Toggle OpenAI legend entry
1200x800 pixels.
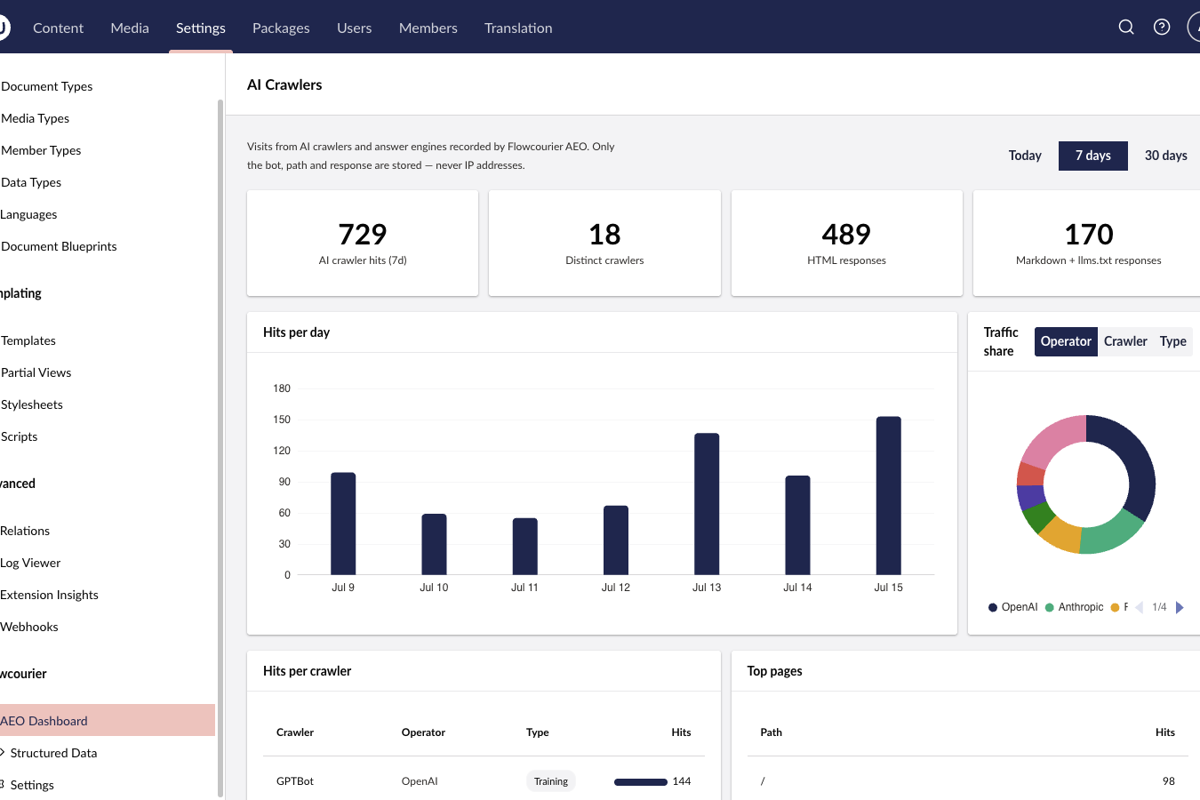point(1013,607)
